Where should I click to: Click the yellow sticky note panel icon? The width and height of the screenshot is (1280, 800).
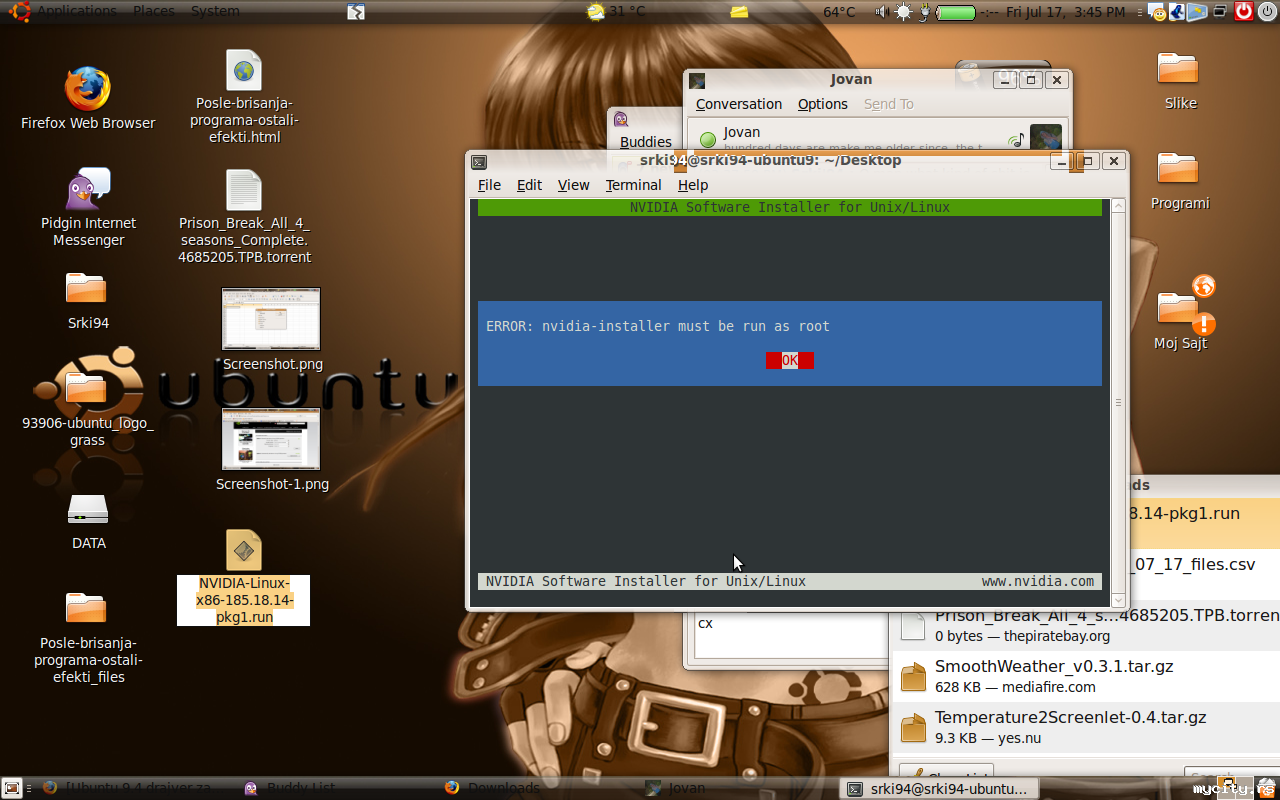click(739, 12)
